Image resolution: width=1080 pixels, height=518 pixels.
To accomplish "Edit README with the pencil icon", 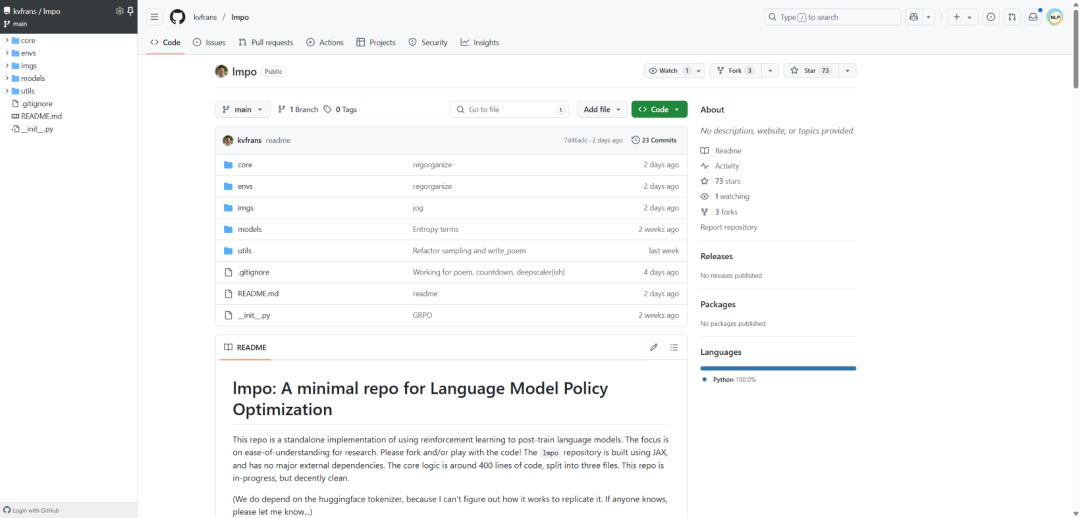I will tap(654, 347).
